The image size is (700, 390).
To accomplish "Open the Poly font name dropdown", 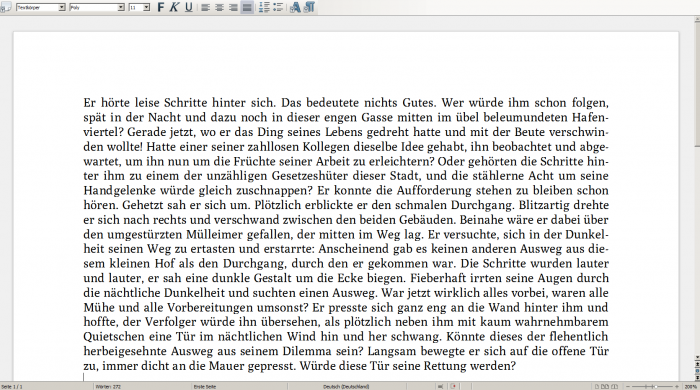I will (121, 8).
